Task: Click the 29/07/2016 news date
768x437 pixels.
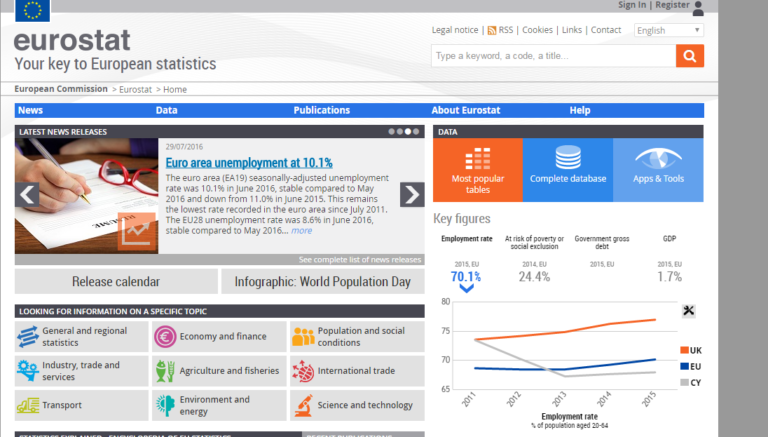Action: (184, 146)
